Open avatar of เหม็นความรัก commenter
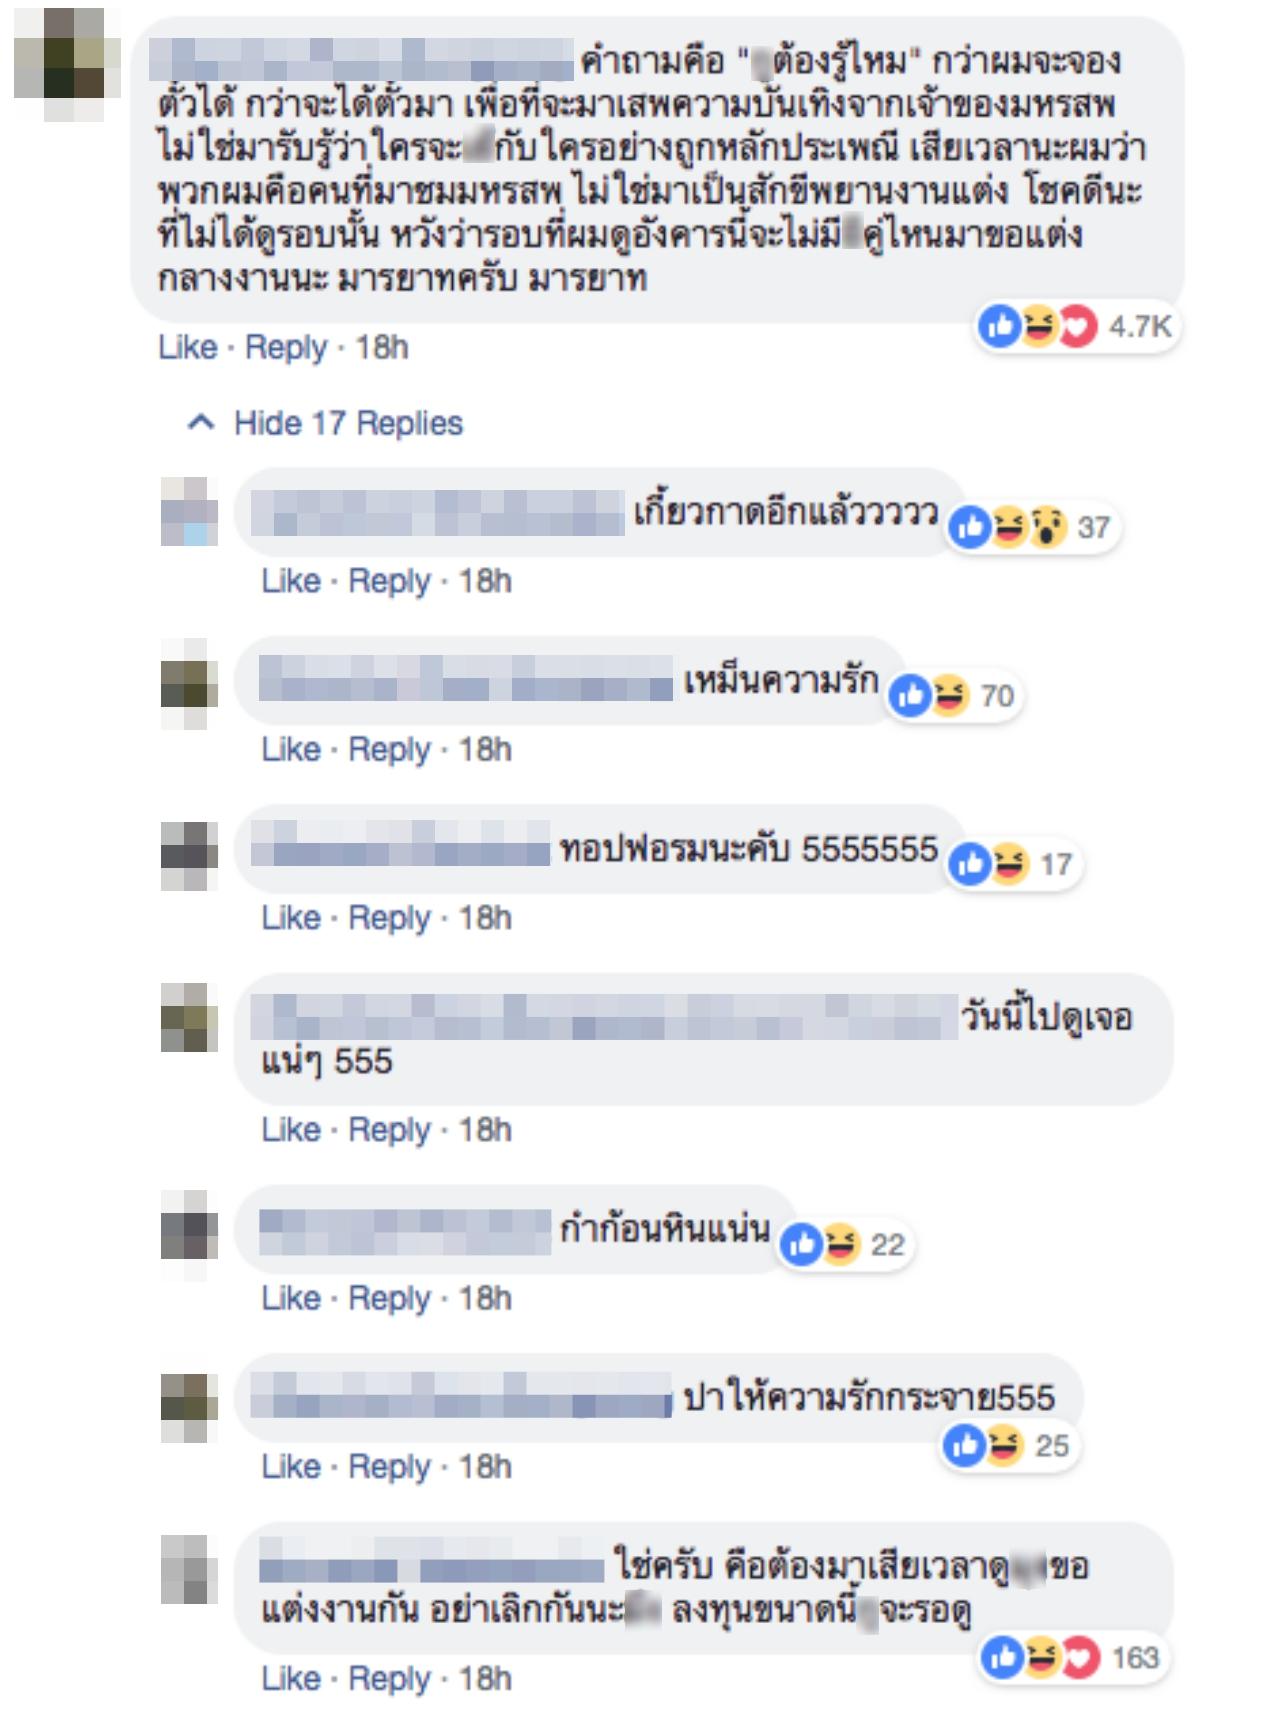 tap(189, 684)
